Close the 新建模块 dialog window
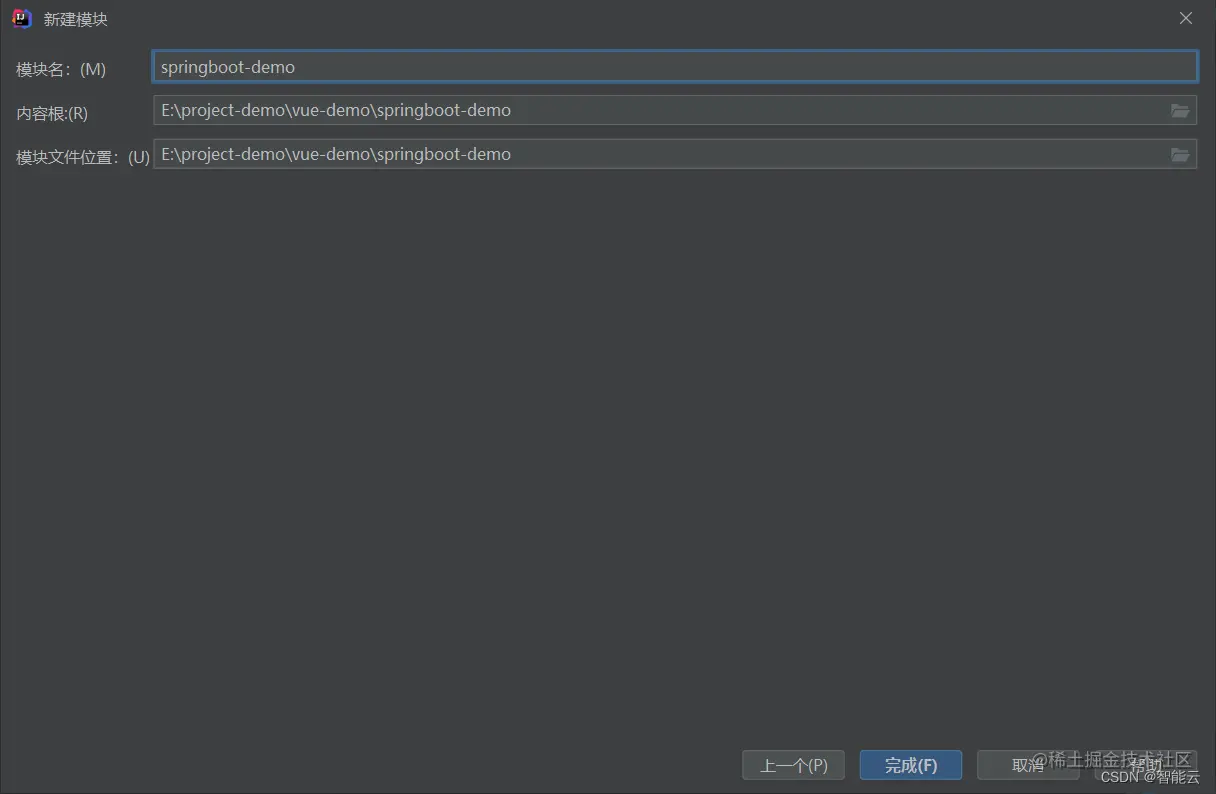1216x794 pixels. point(1186,18)
